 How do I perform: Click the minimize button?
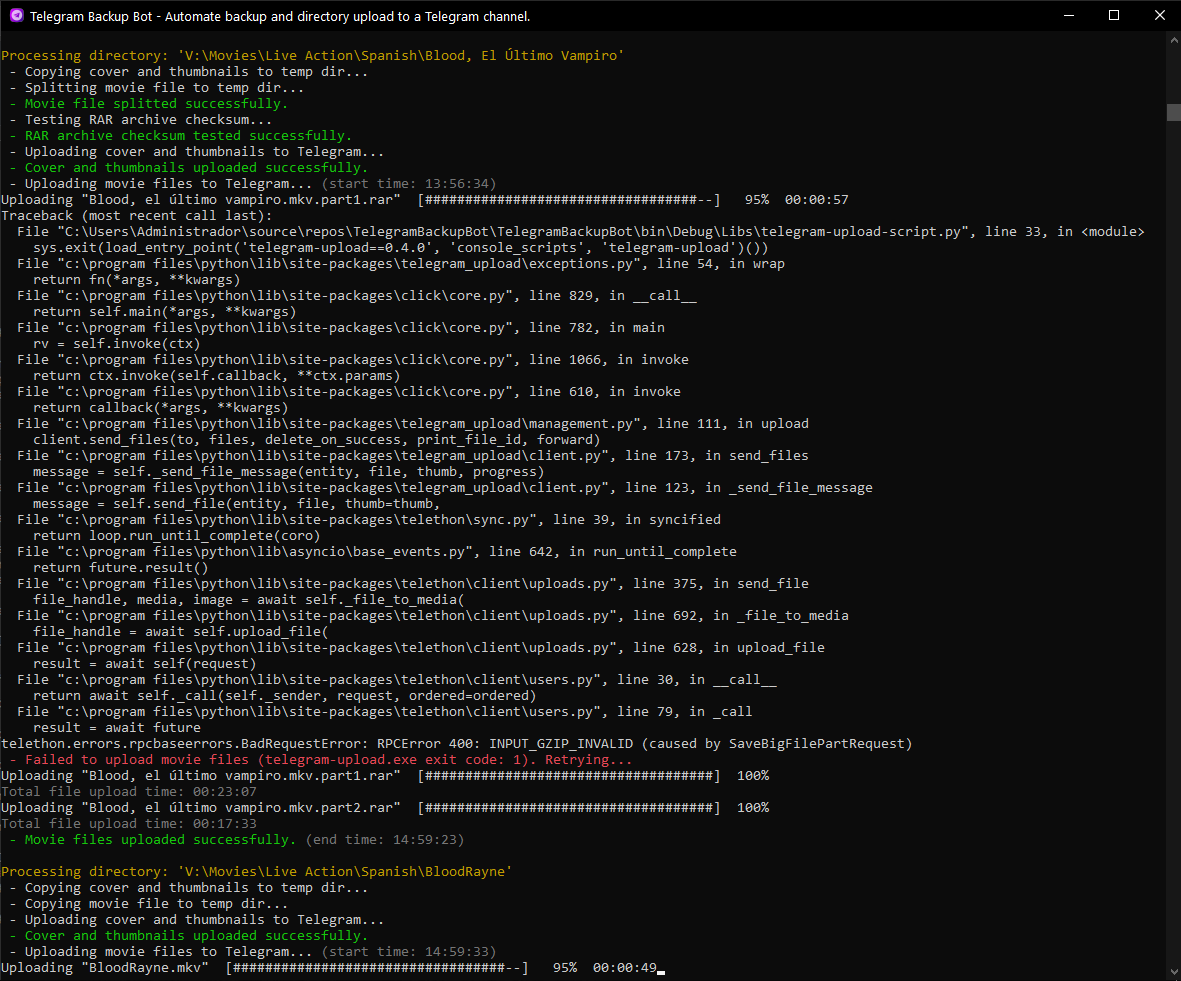(x=1069, y=16)
